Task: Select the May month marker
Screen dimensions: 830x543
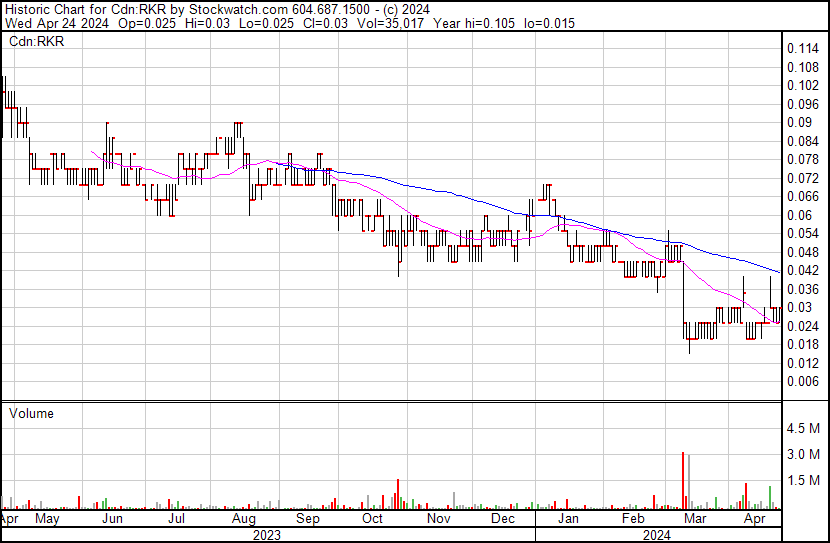Action: [x=47, y=519]
